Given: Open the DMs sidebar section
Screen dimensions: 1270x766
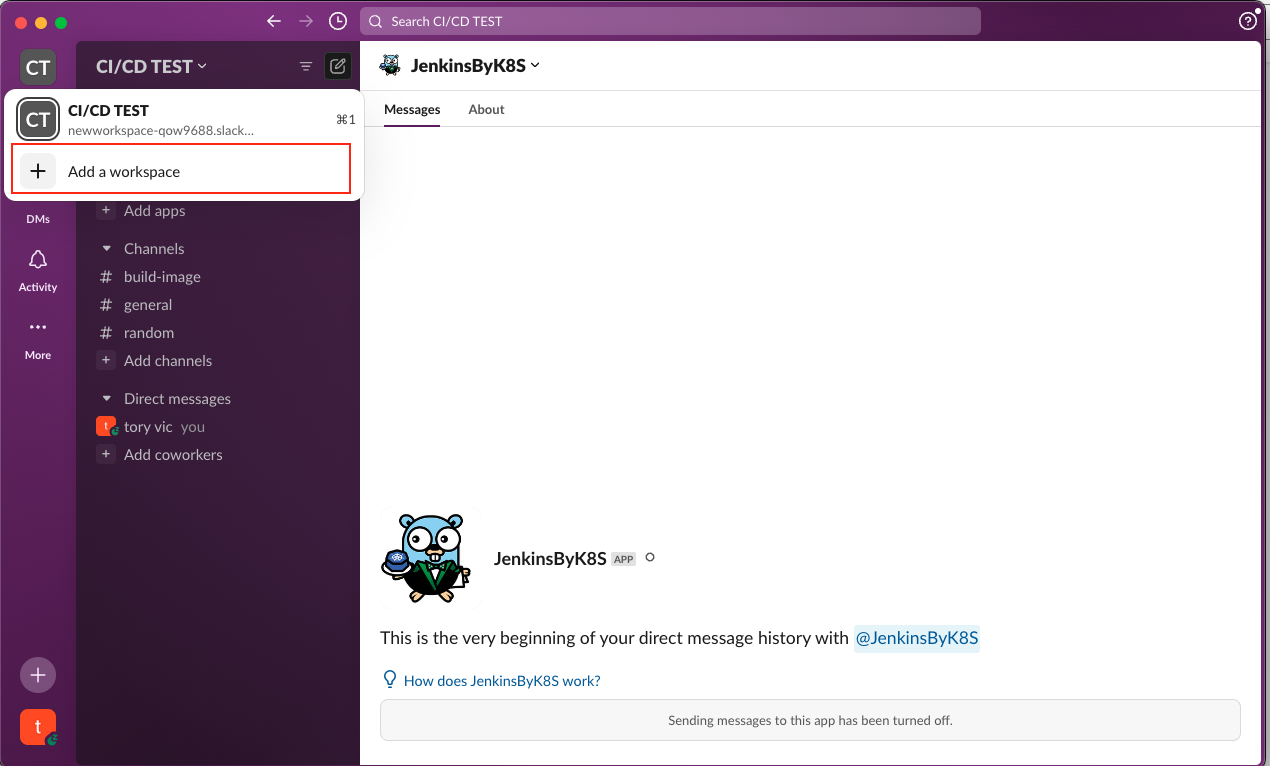Looking at the screenshot, I should [x=38, y=218].
